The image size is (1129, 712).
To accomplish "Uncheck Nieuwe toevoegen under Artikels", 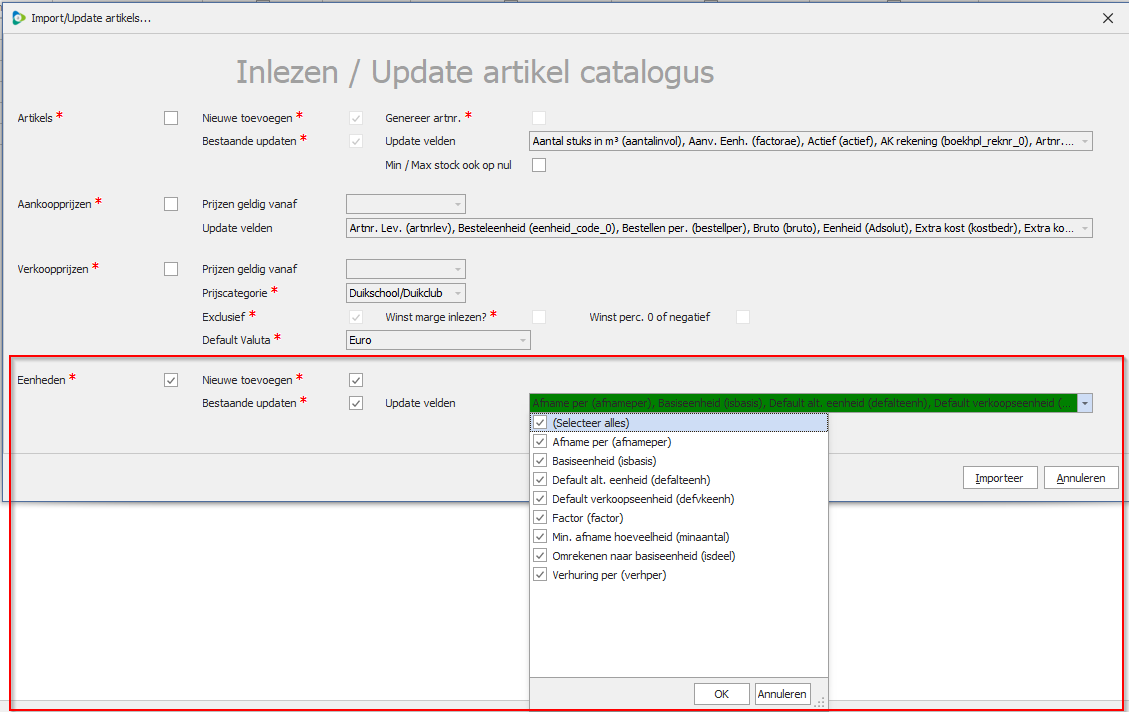I will pyautogui.click(x=356, y=118).
